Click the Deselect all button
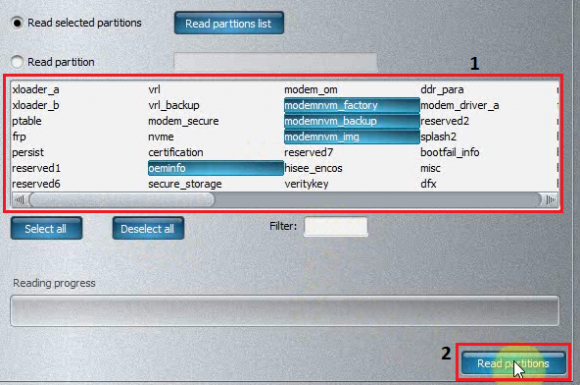Screen dimensions: 580x385 148,229
